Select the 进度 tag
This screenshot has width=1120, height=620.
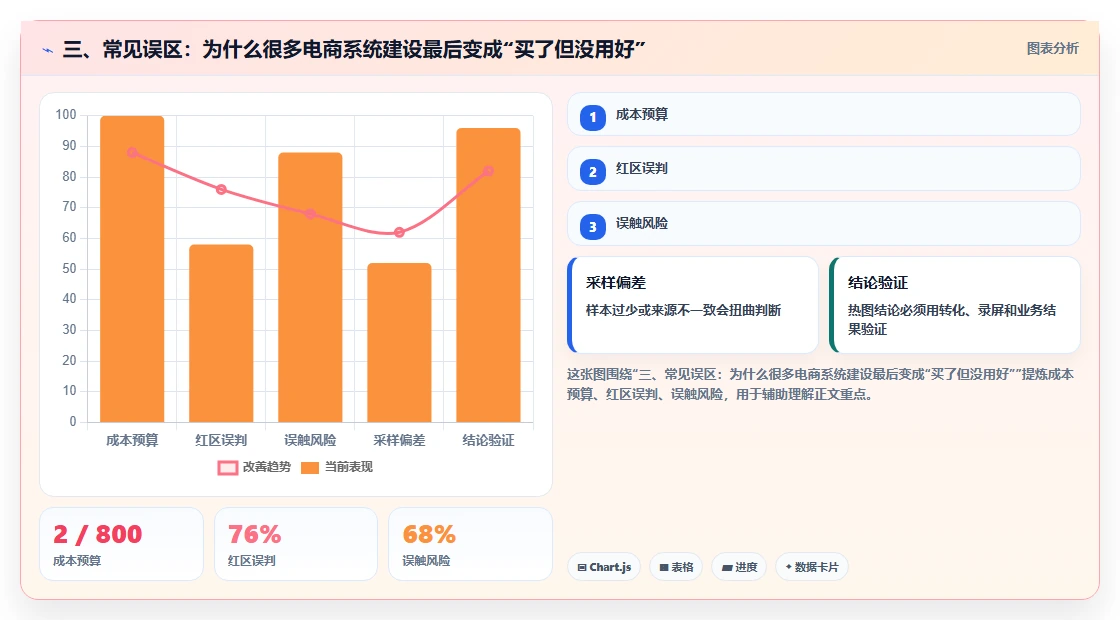[739, 567]
